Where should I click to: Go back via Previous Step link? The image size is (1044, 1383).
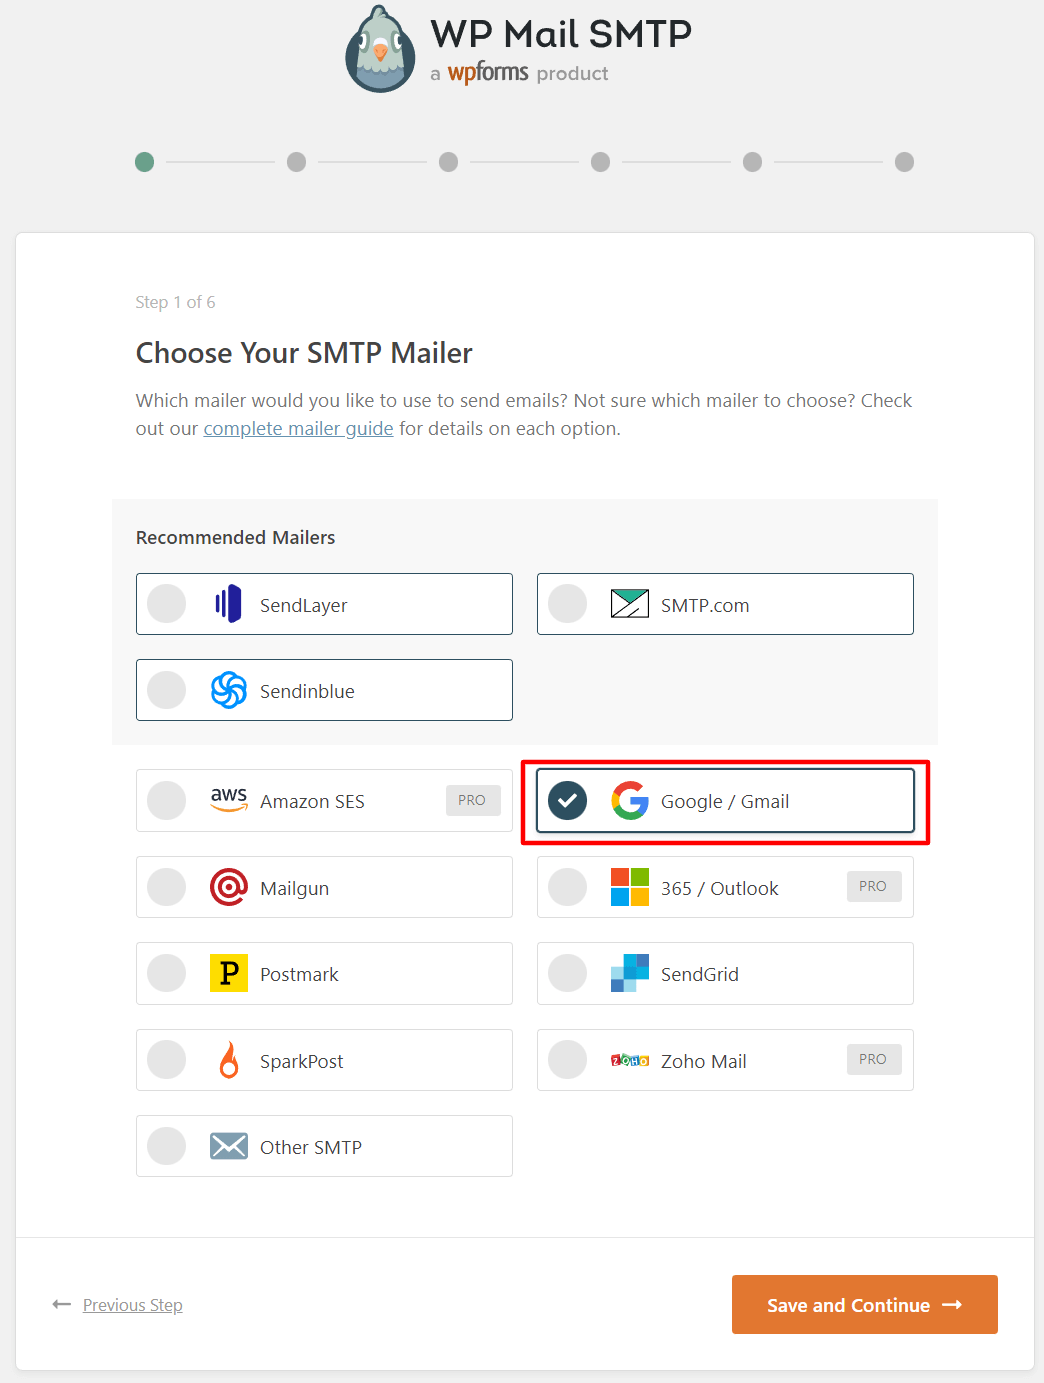coord(132,1304)
